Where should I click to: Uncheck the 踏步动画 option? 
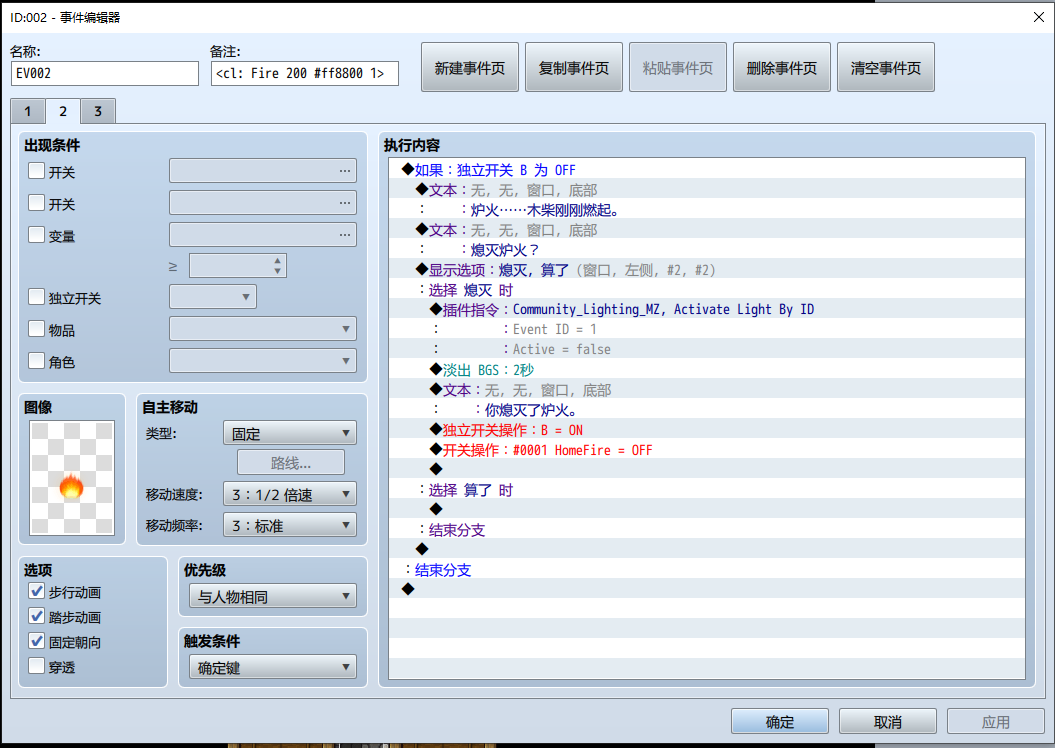(x=36, y=615)
